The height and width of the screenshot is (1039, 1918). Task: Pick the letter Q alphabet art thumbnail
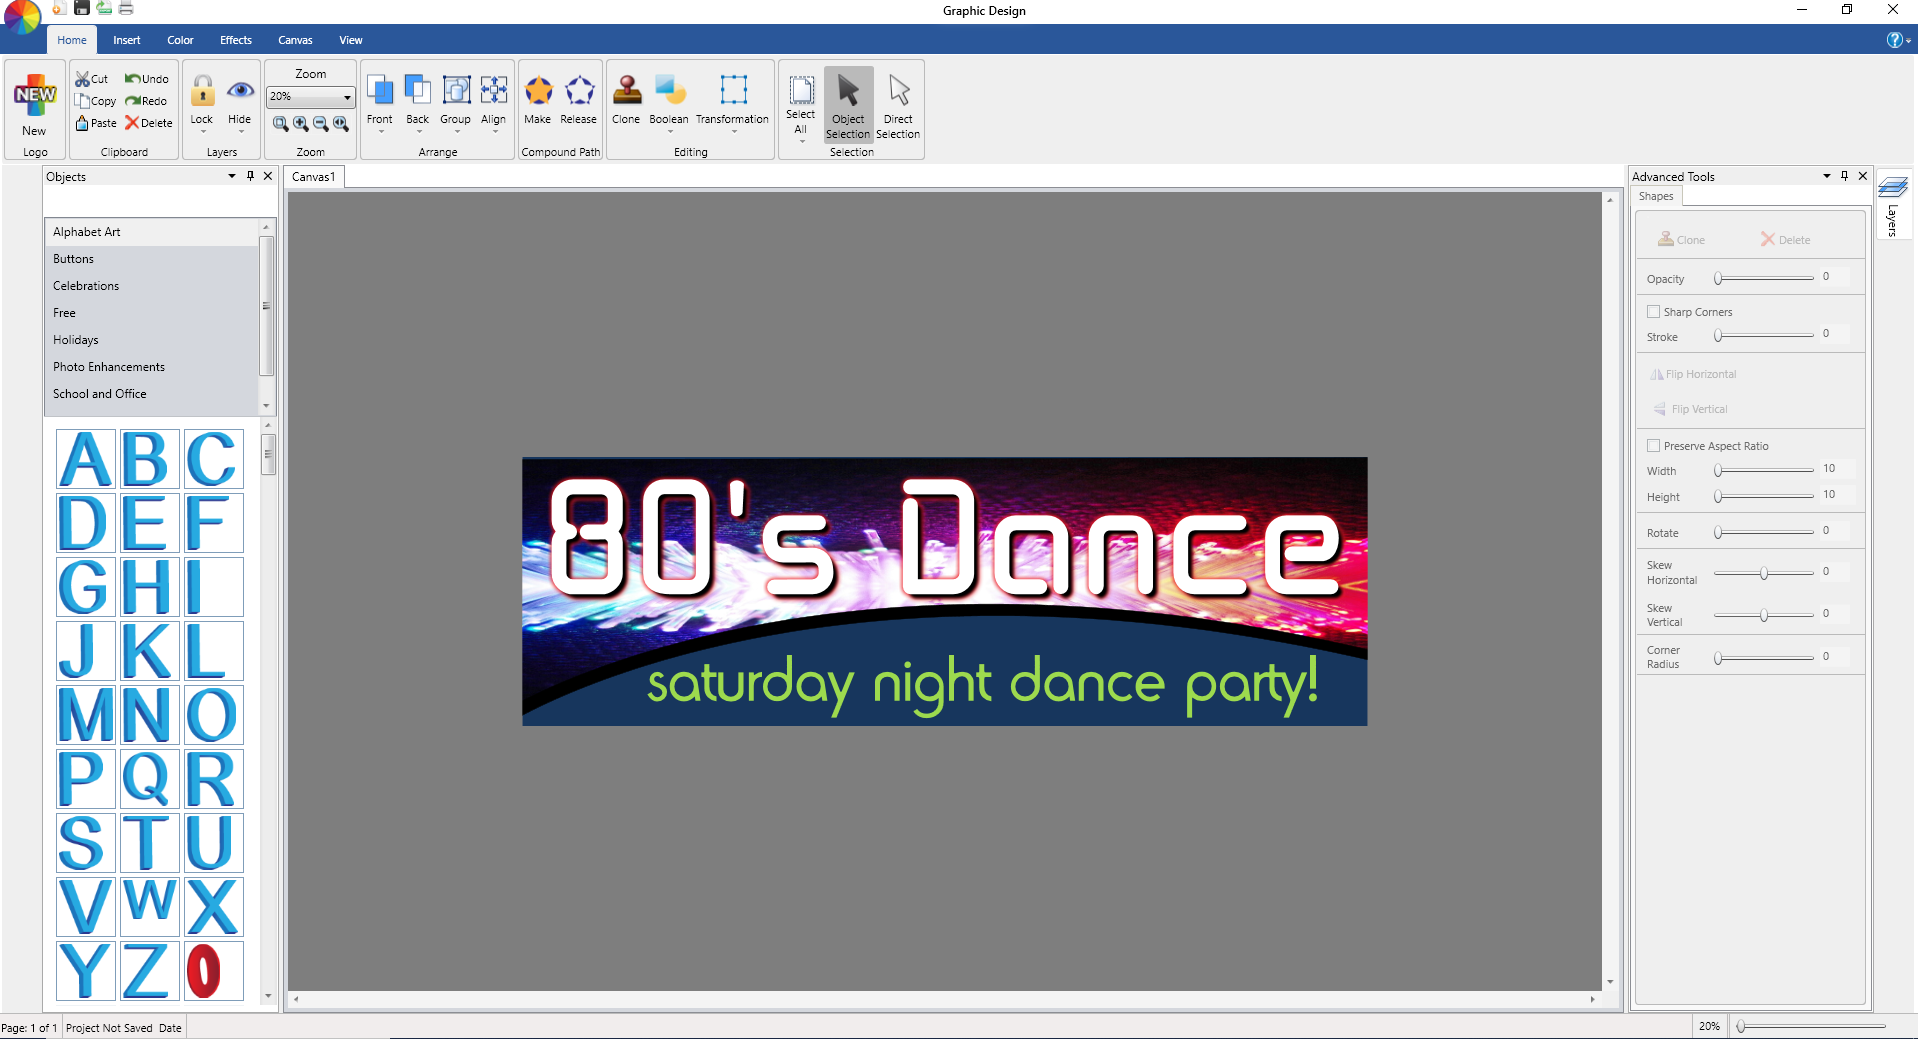[148, 779]
